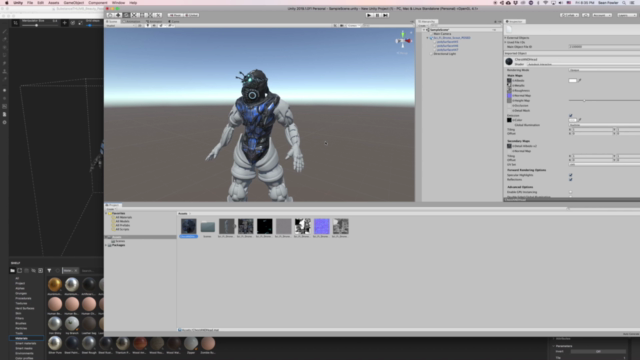
Task: Select the gold Aluminium material in Shelf
Action: 55,284
